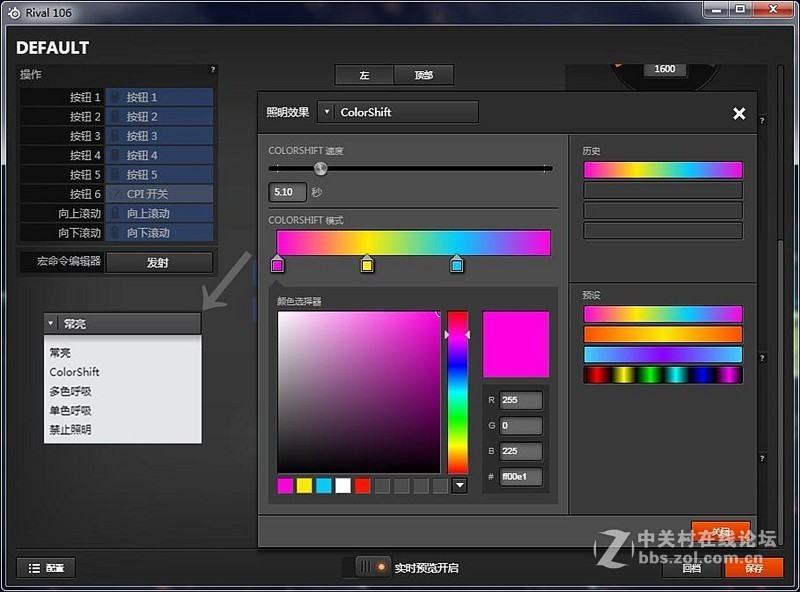Click the yellow gradient stop marker
This screenshot has height=592, width=800.
367,265
